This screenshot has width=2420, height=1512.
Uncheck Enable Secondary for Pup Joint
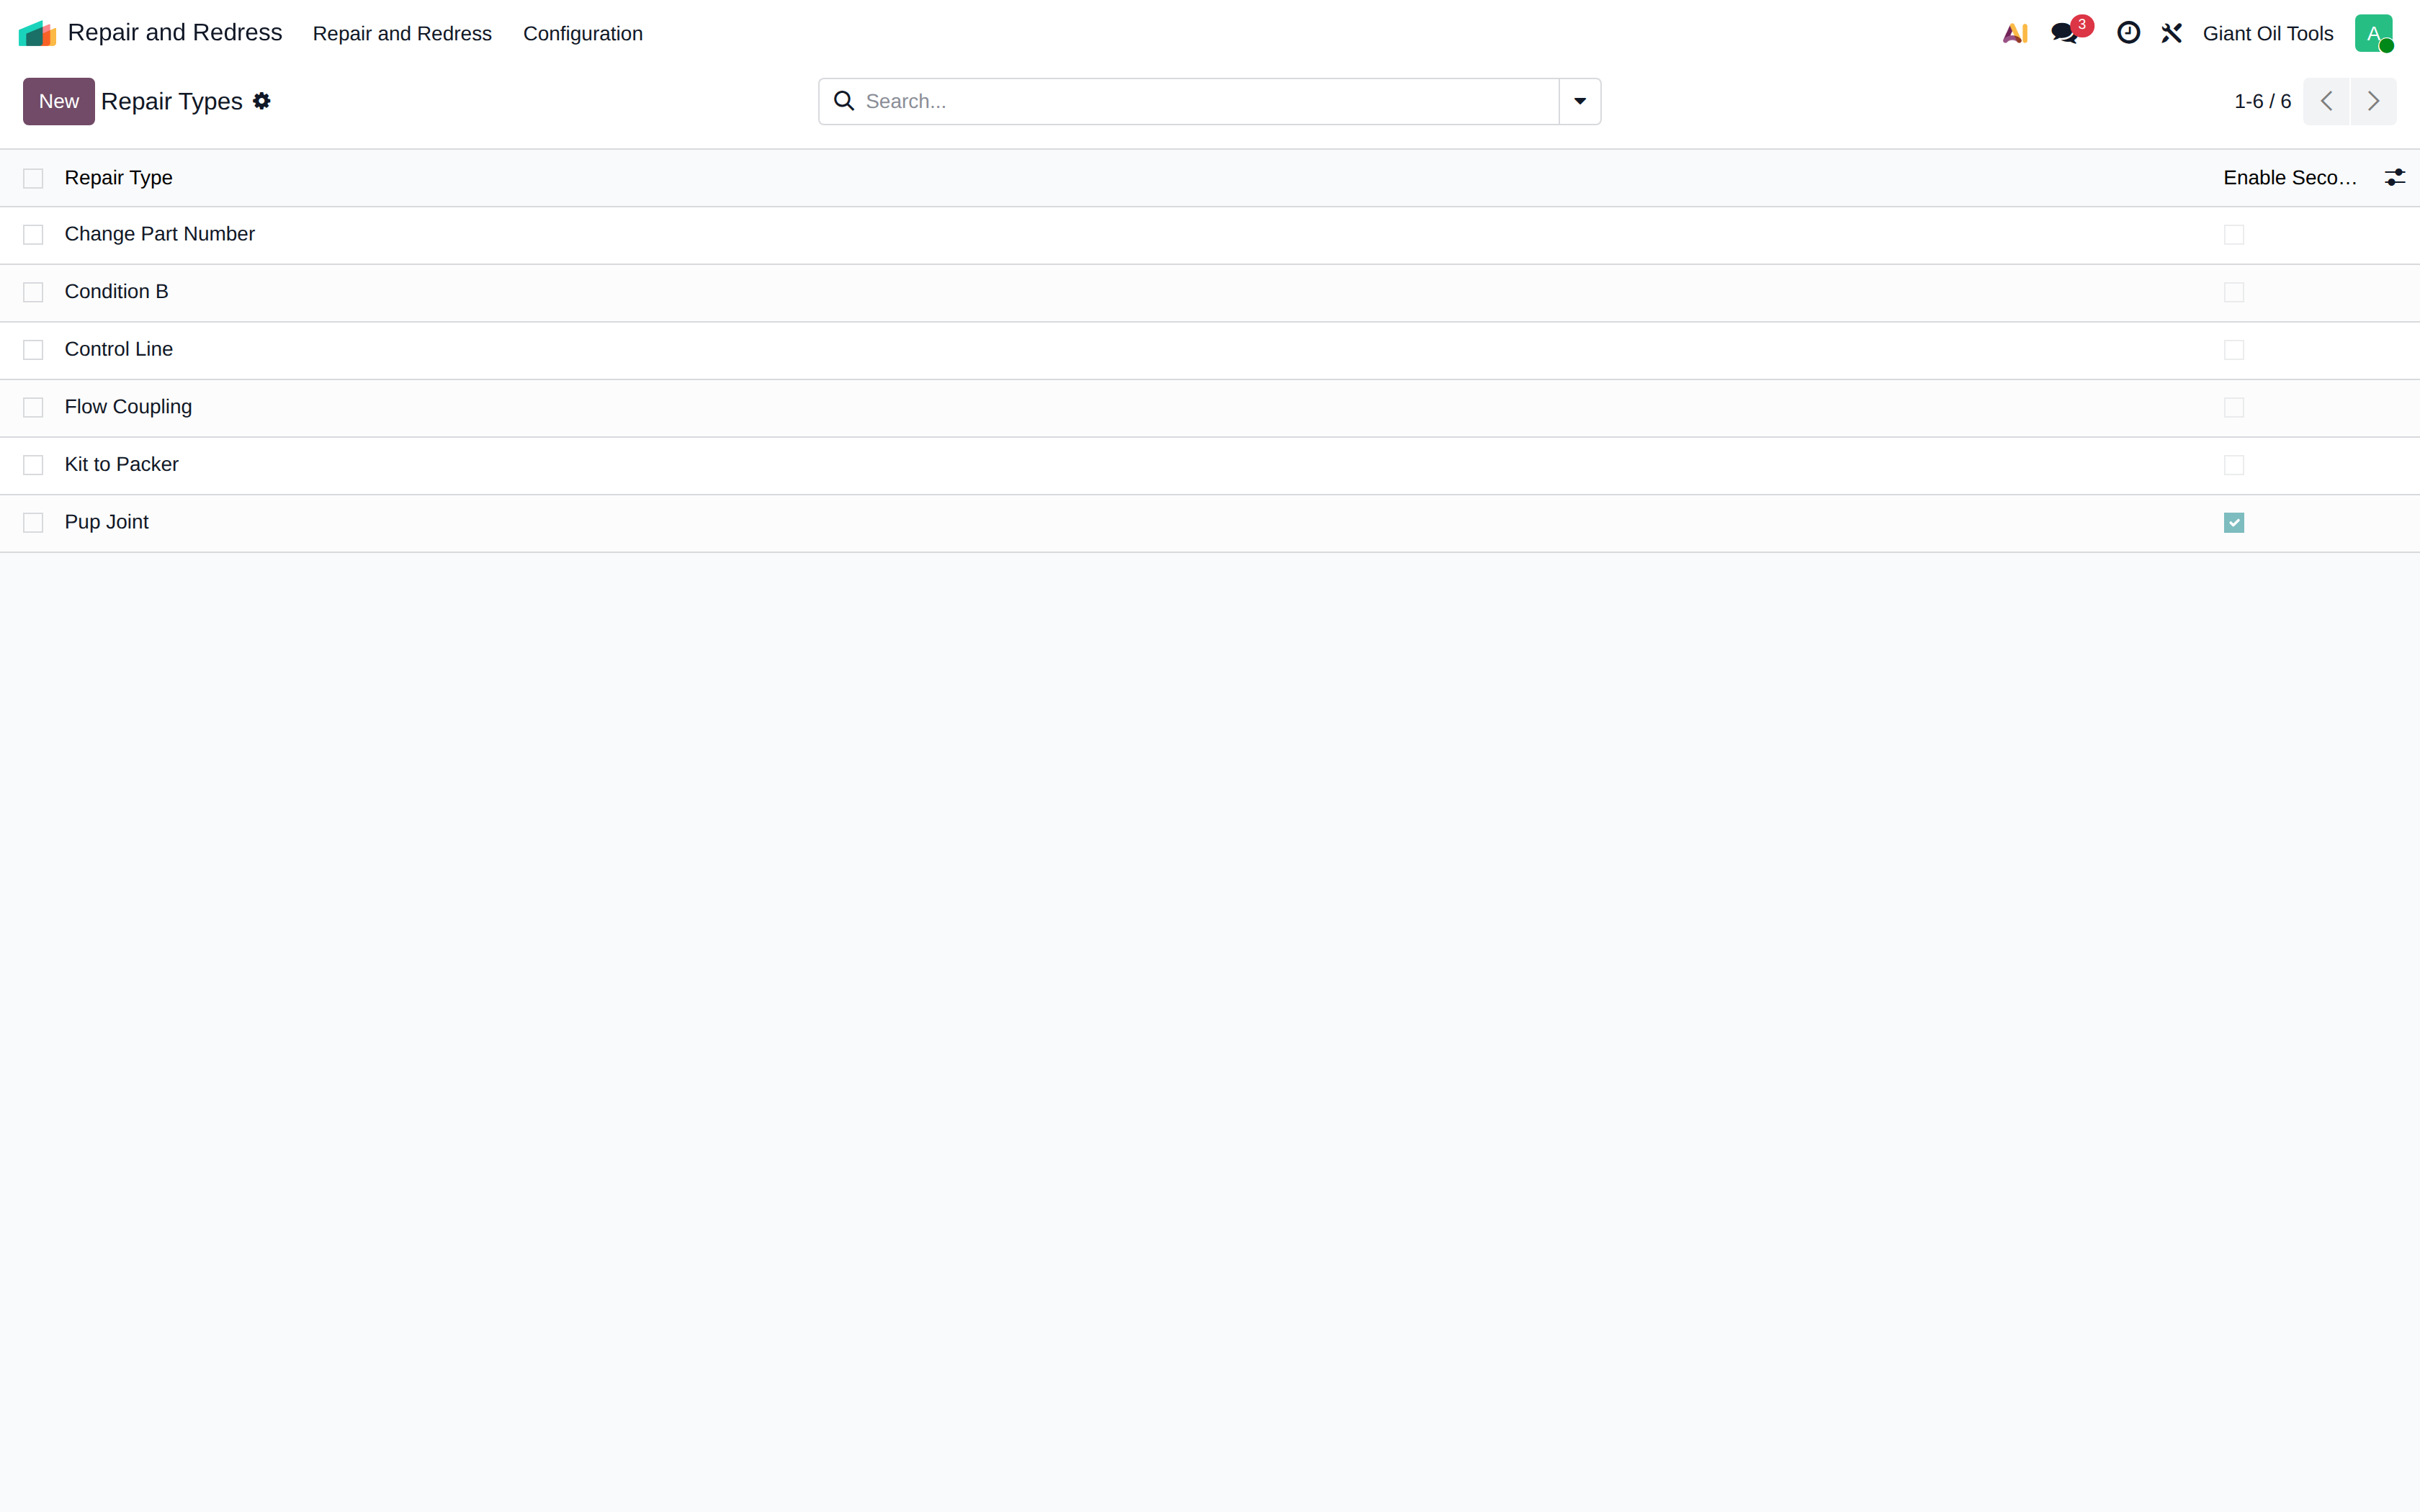(2234, 523)
